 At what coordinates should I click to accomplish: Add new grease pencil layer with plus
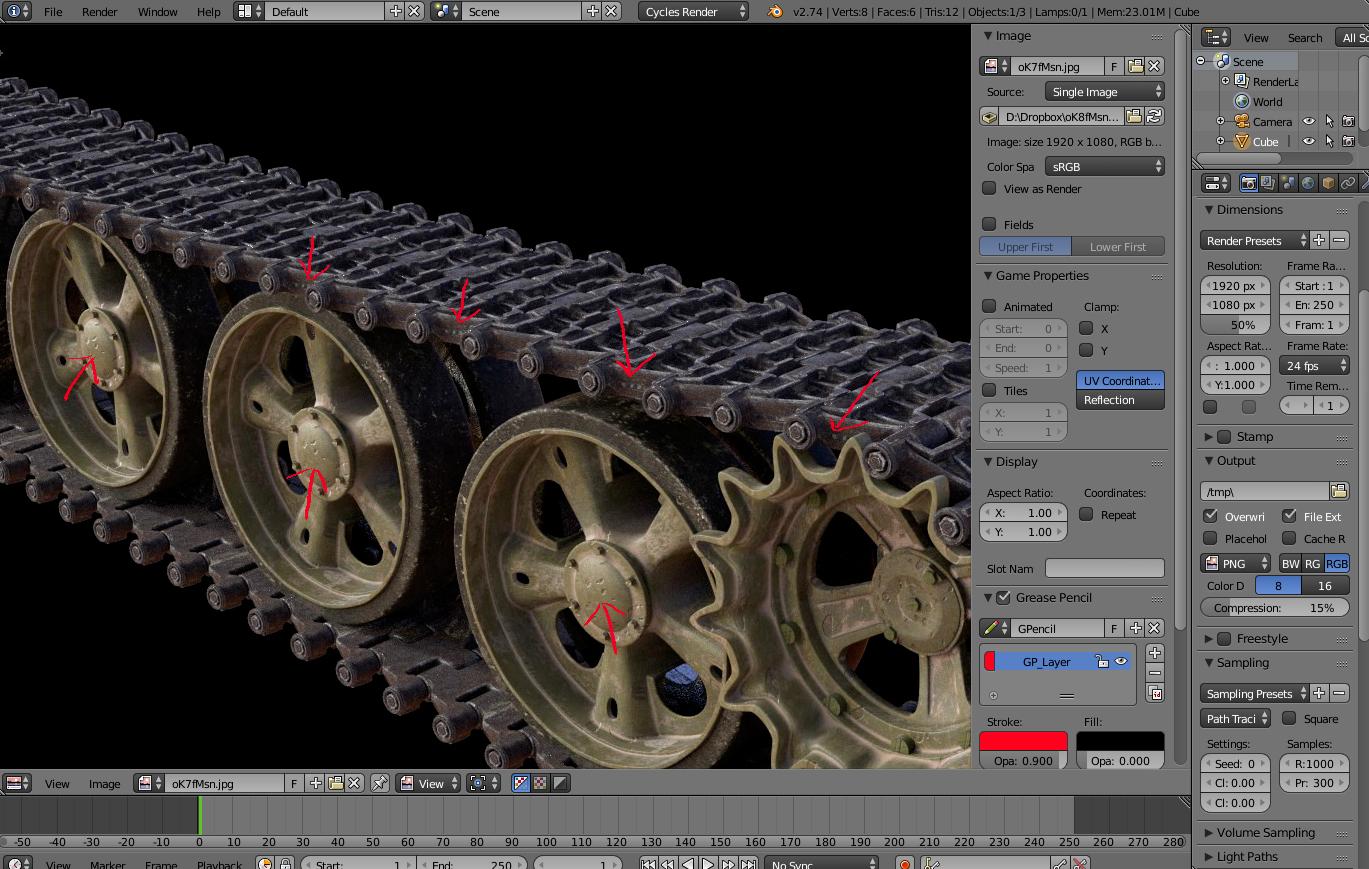(x=1155, y=652)
